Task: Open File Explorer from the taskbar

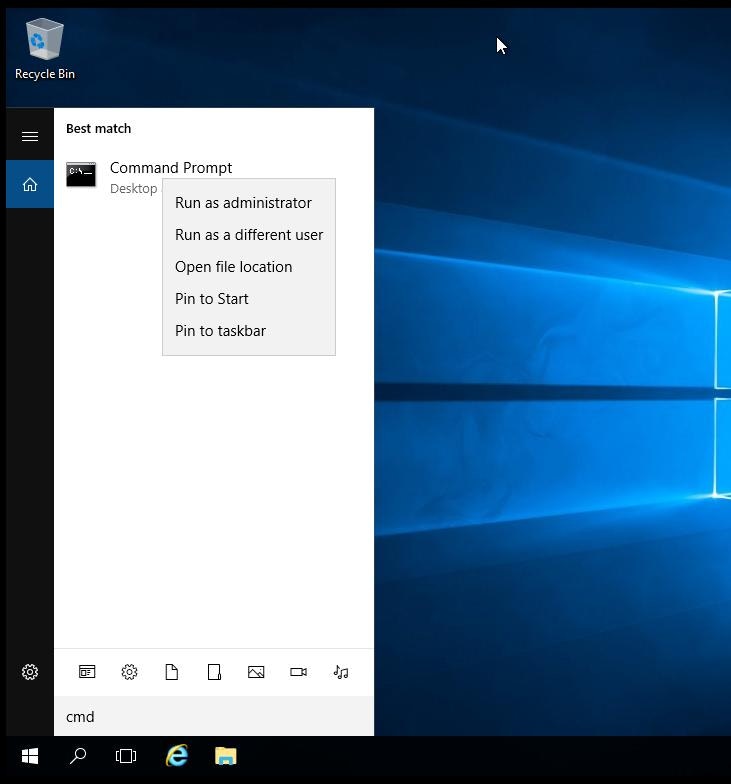Action: 226,756
